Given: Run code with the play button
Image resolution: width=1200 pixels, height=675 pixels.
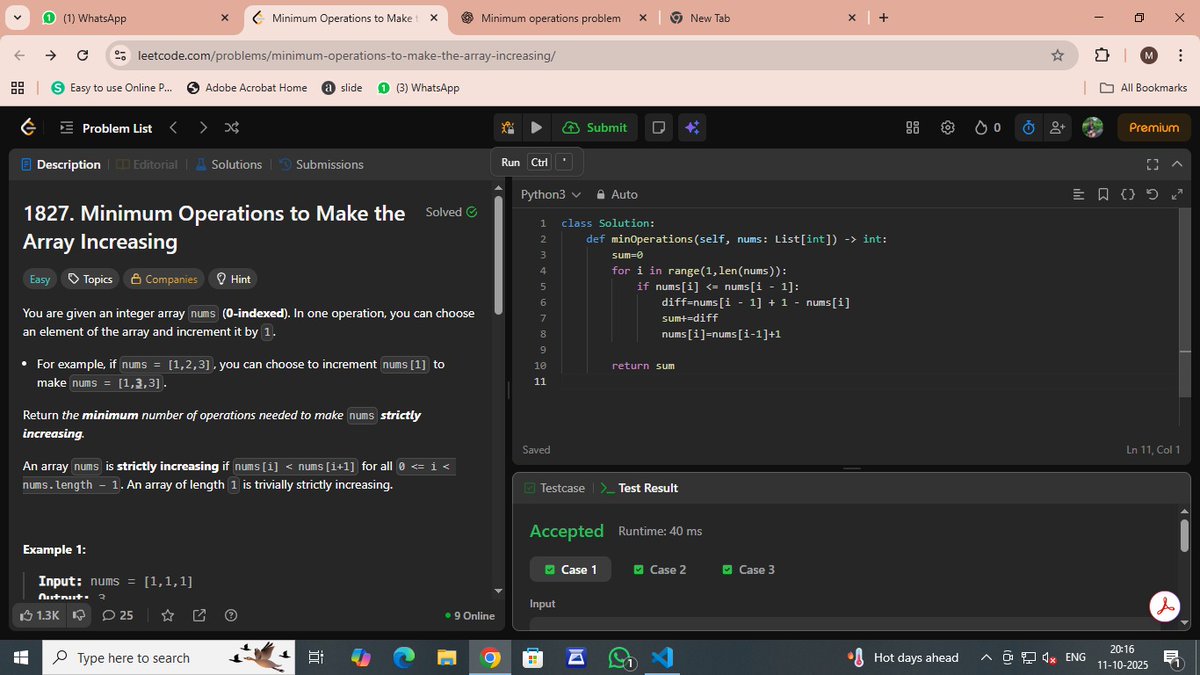Looking at the screenshot, I should pyautogui.click(x=536, y=127).
